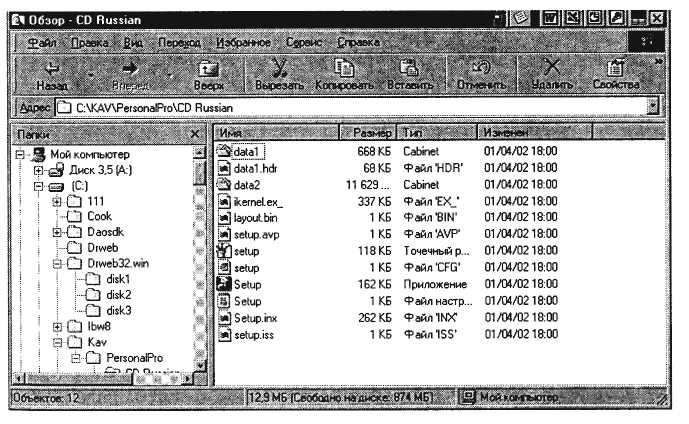Sort by the Имя column header
689x424 pixels.
coord(277,132)
